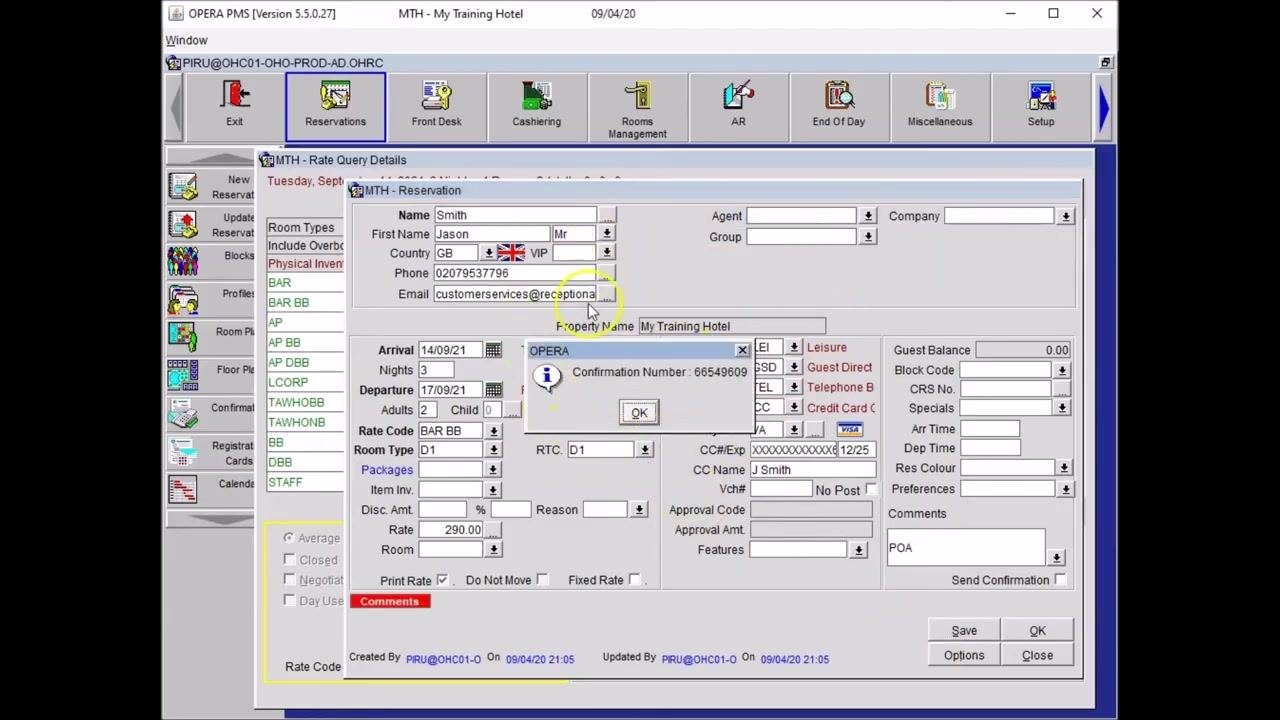Viewport: 1280px width, 720px height.
Task: Open the Profiles sidebar icon
Action: point(183,299)
